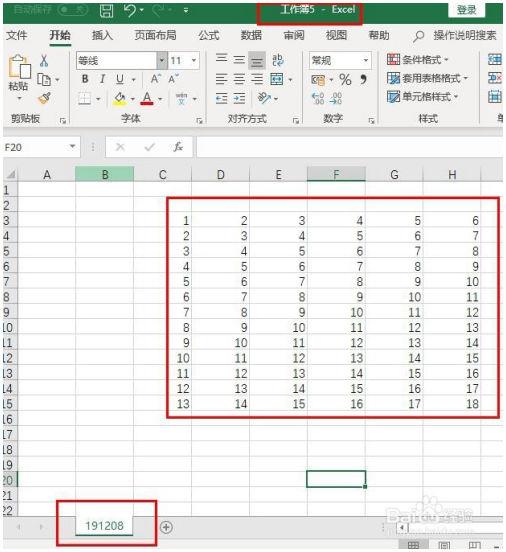Select the Cut scissors icon

pyautogui.click(x=44, y=61)
